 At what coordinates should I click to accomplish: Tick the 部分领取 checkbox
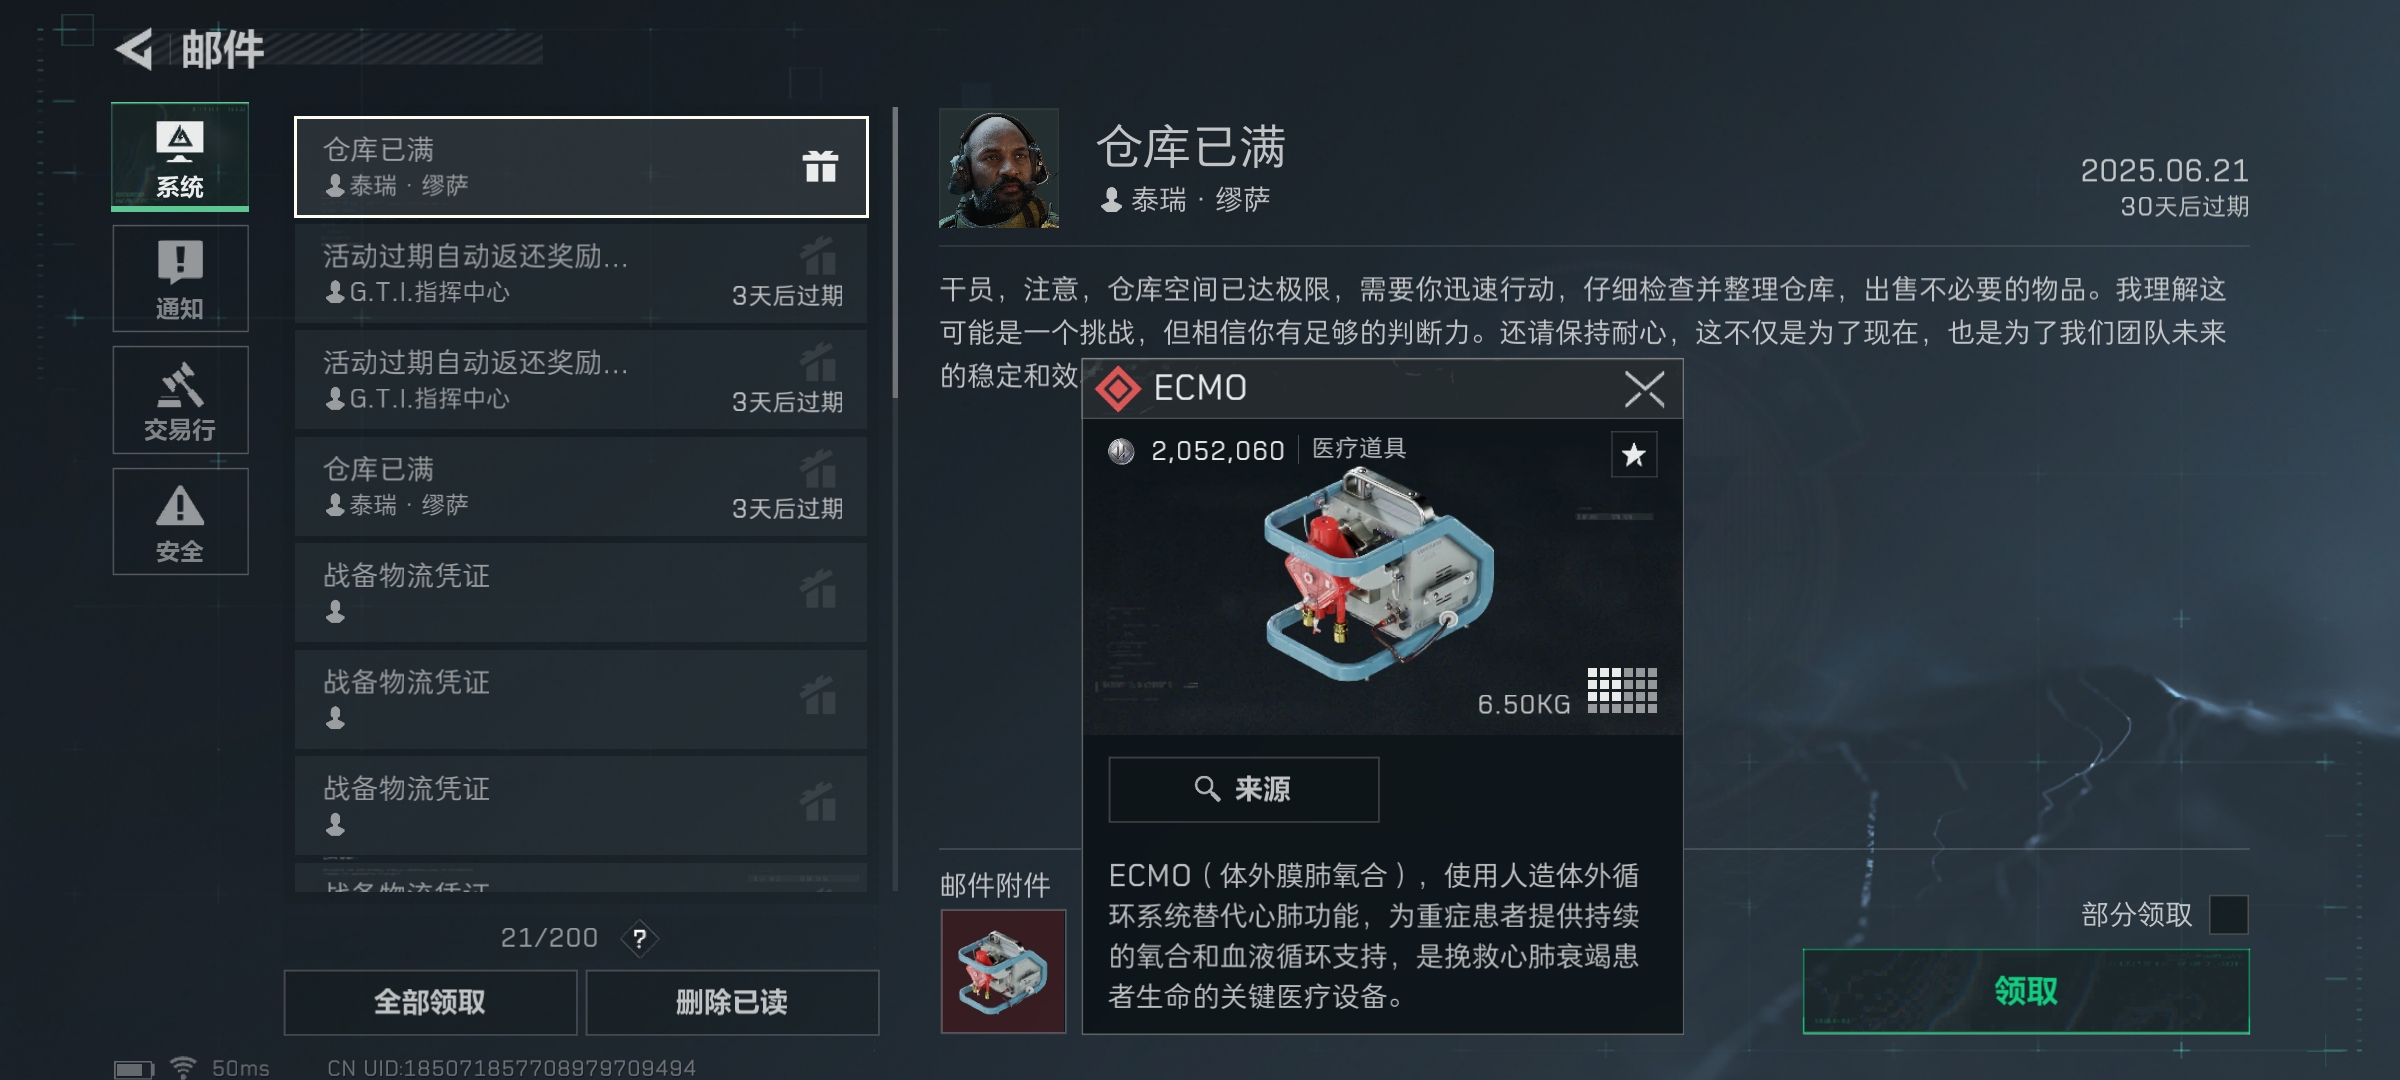[2229, 914]
